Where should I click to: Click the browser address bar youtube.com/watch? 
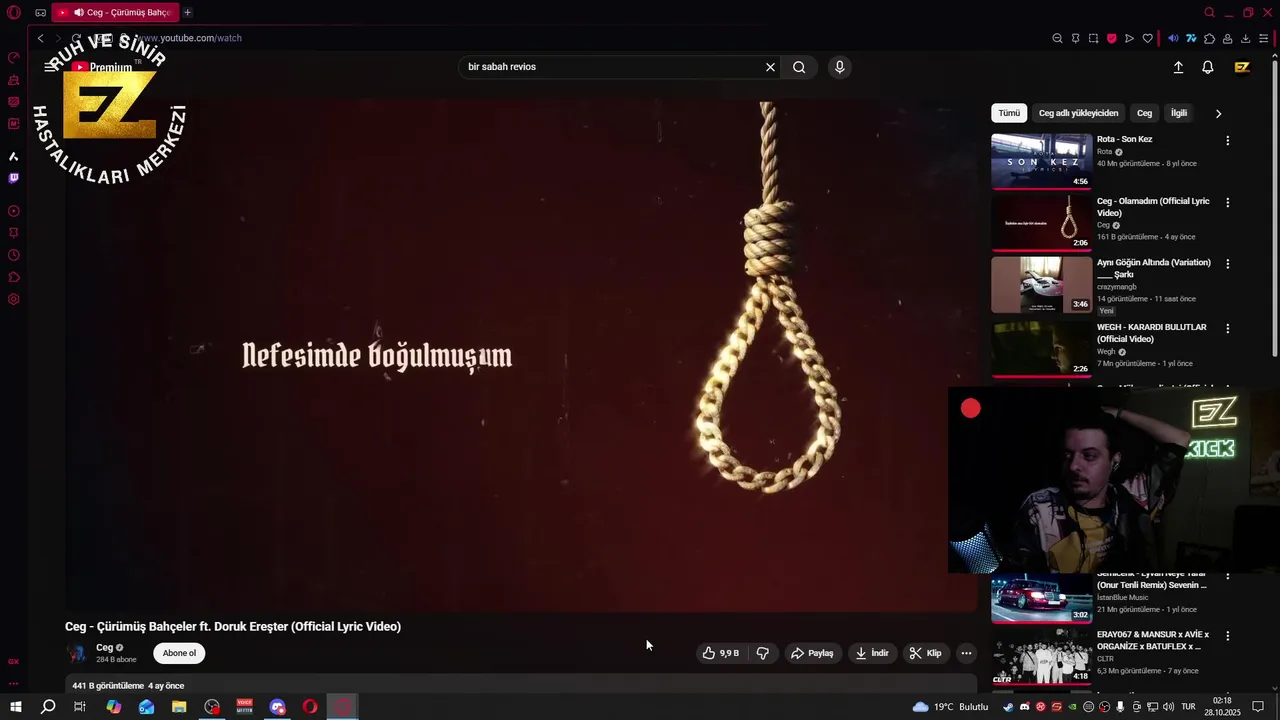tap(189, 38)
